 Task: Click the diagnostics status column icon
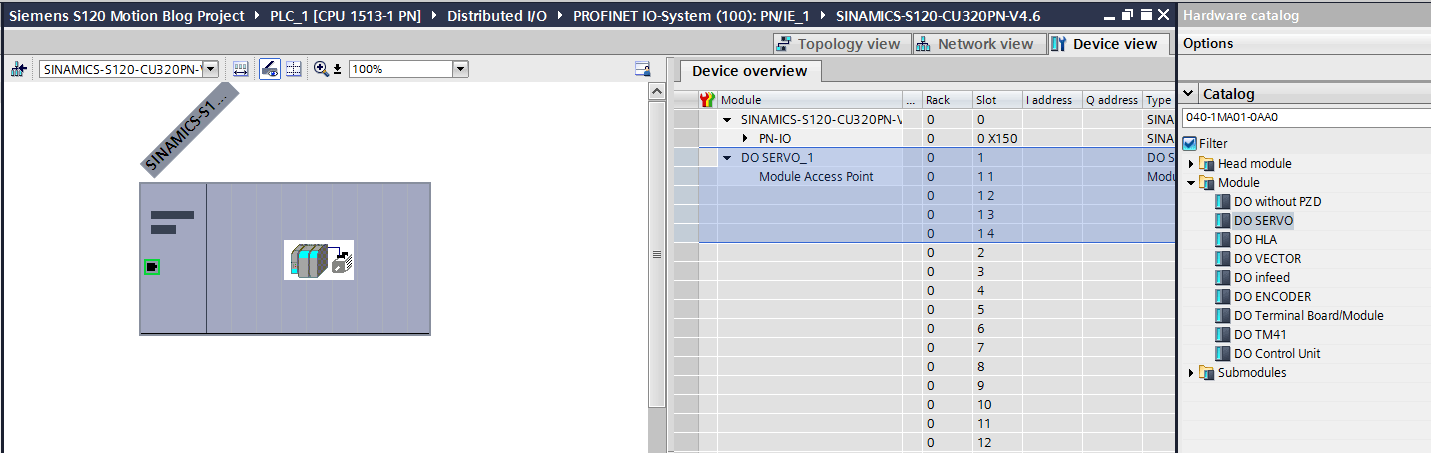point(708,100)
